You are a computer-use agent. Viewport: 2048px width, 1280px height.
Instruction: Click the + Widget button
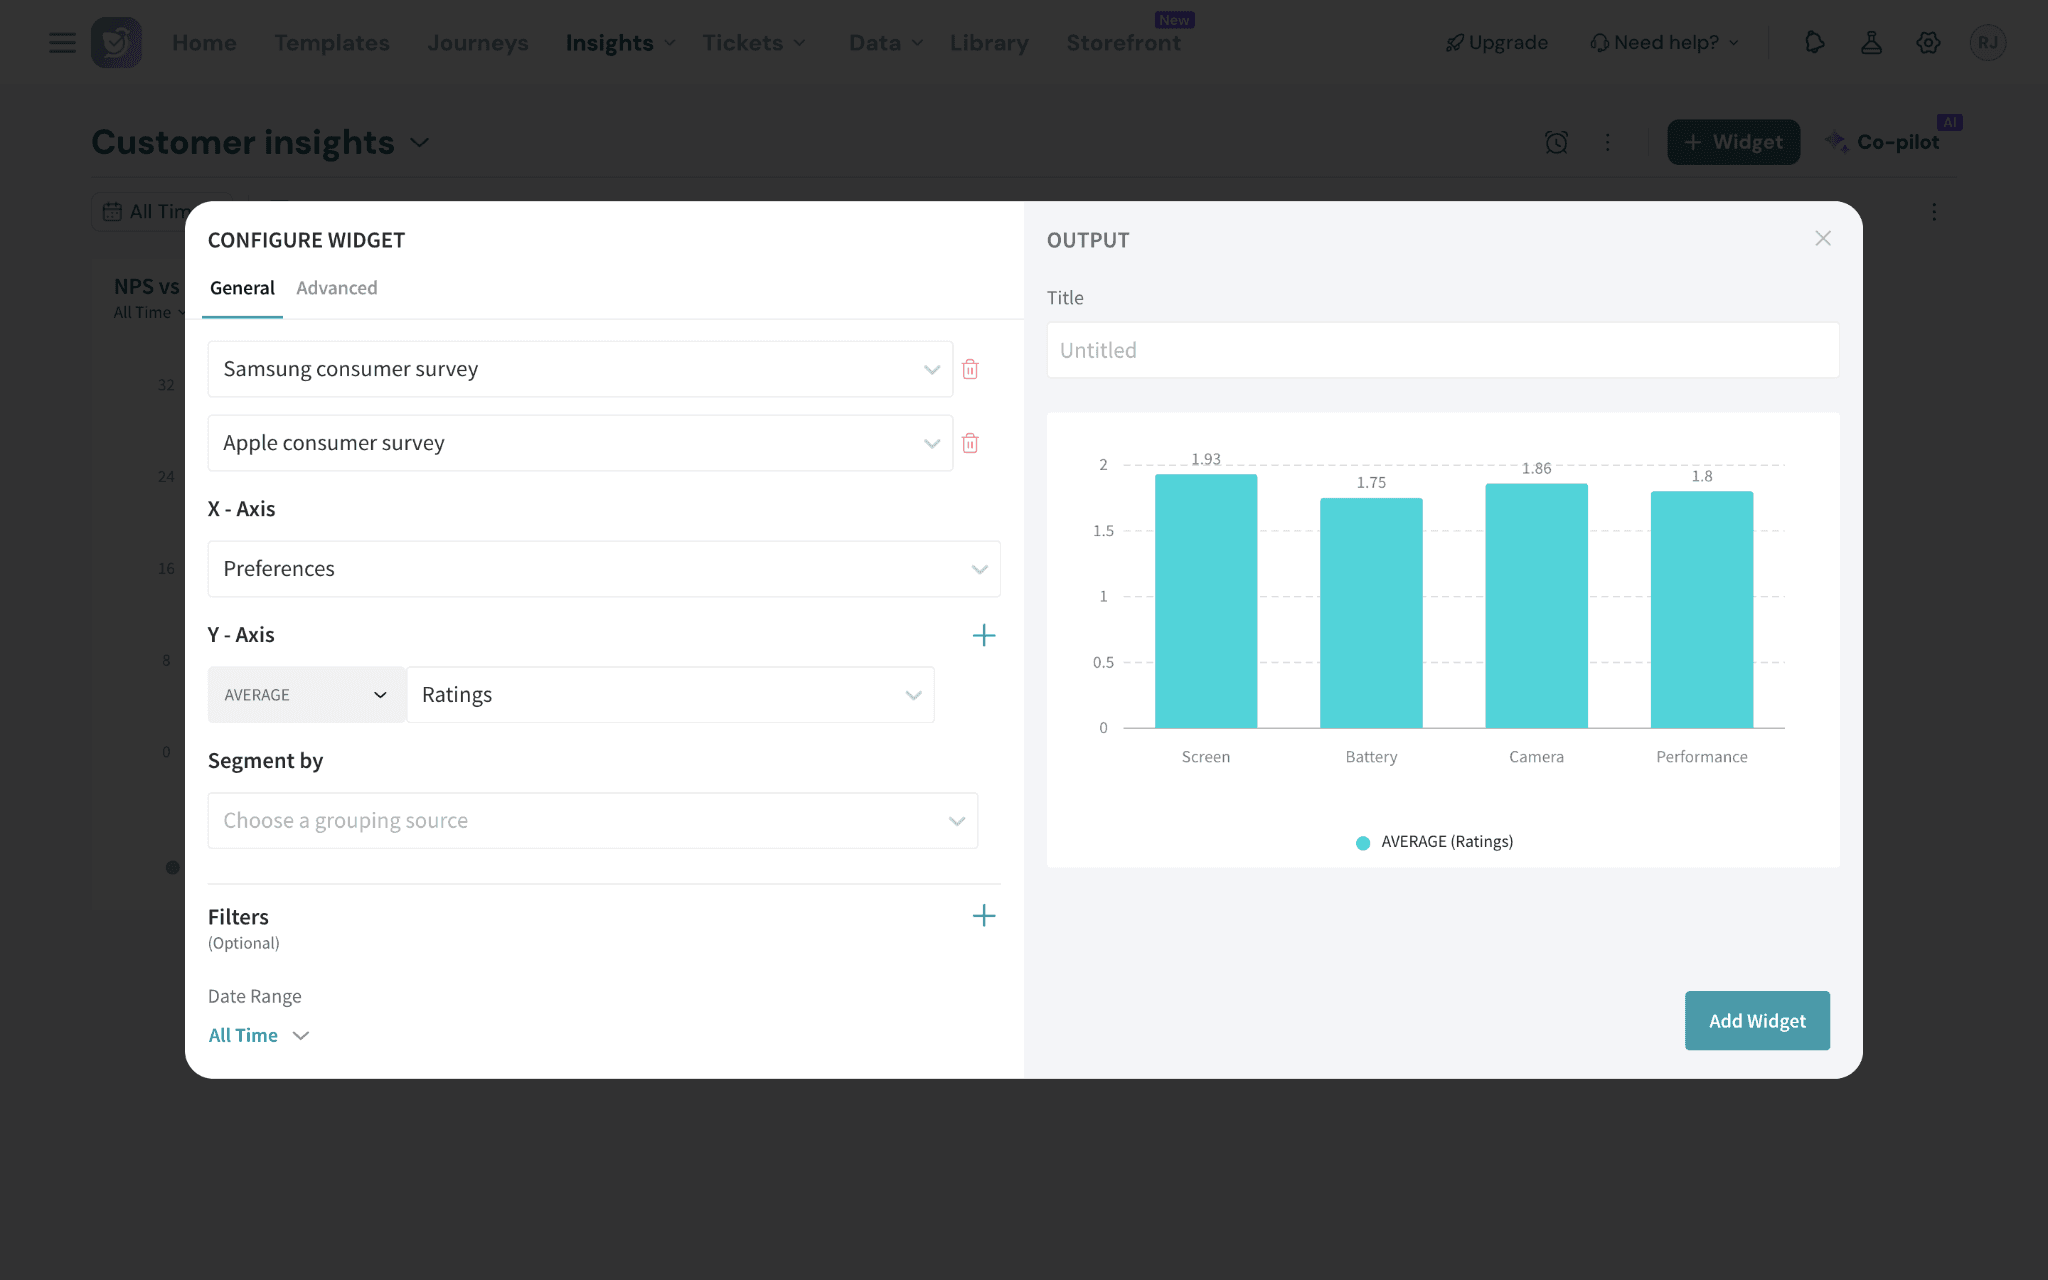[x=1733, y=142]
